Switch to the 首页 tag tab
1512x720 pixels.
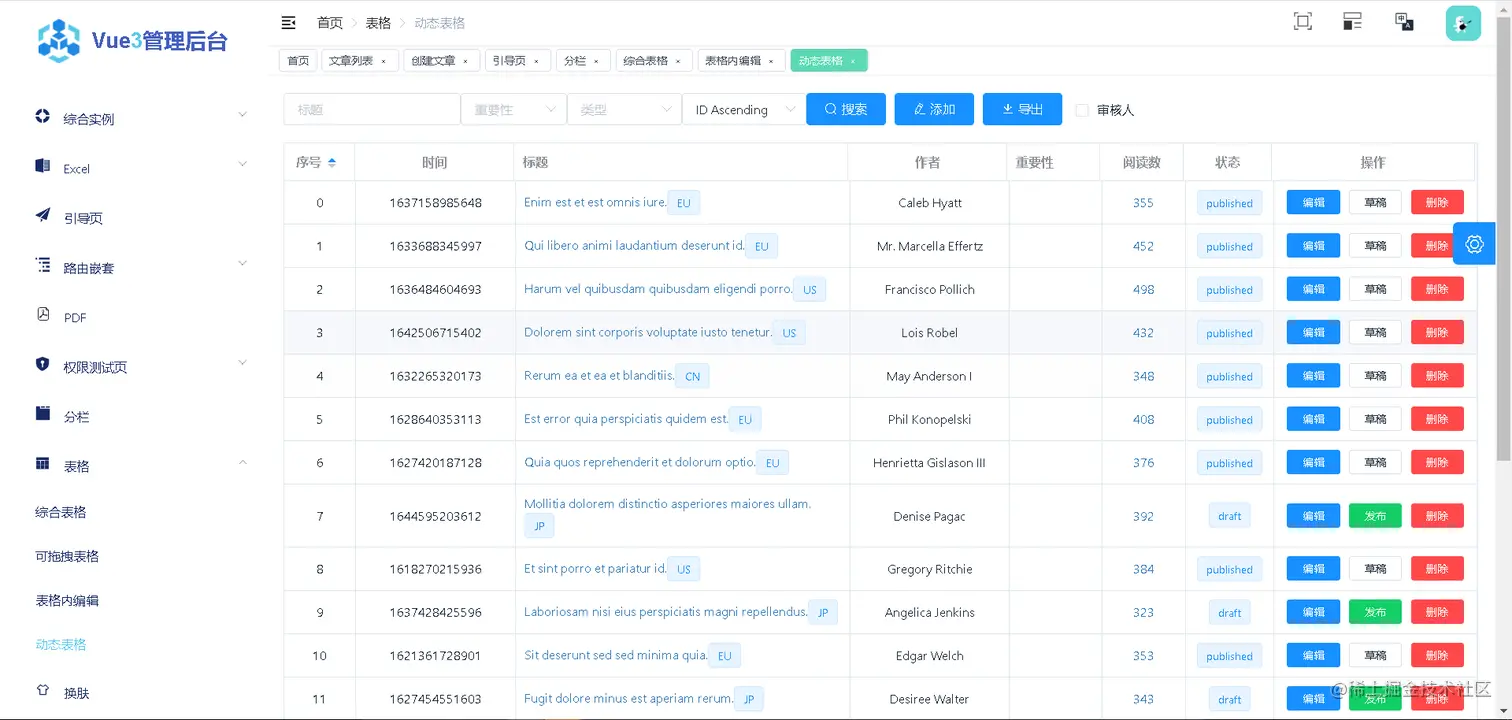pyautogui.click(x=298, y=61)
